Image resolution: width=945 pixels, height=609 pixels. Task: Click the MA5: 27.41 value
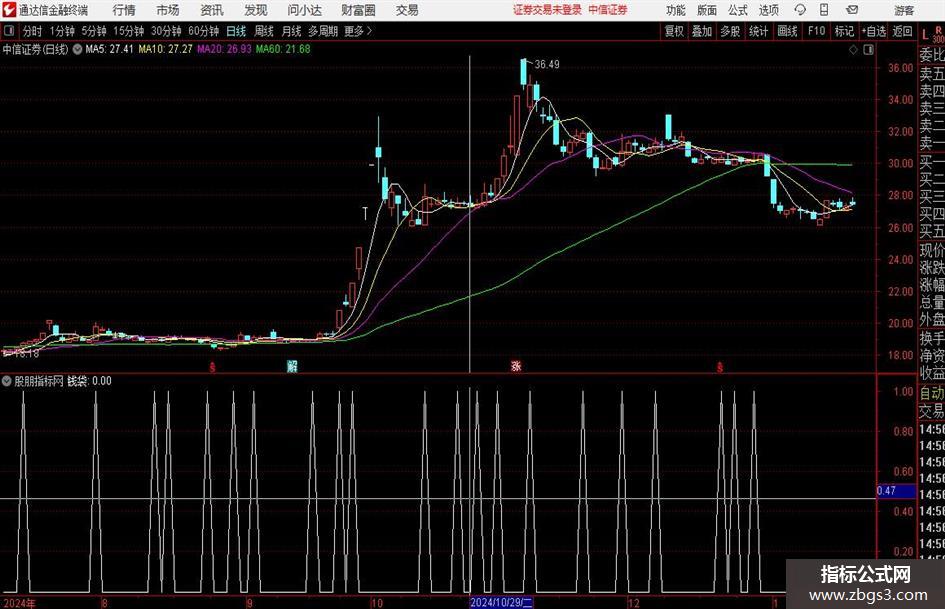pyautogui.click(x=109, y=49)
